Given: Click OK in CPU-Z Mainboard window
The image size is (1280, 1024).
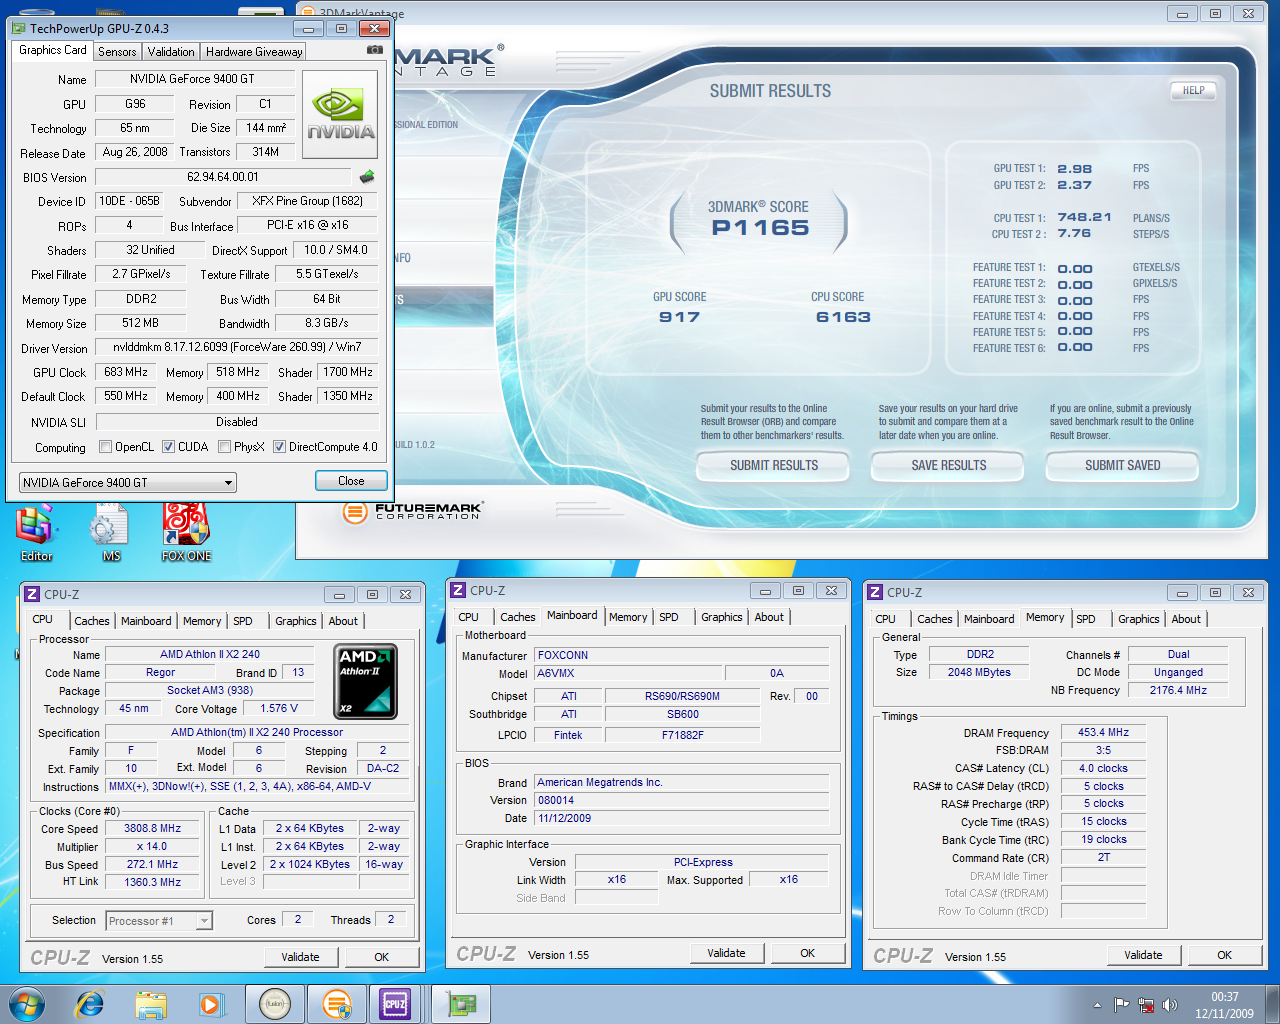Looking at the screenshot, I should click(x=807, y=953).
